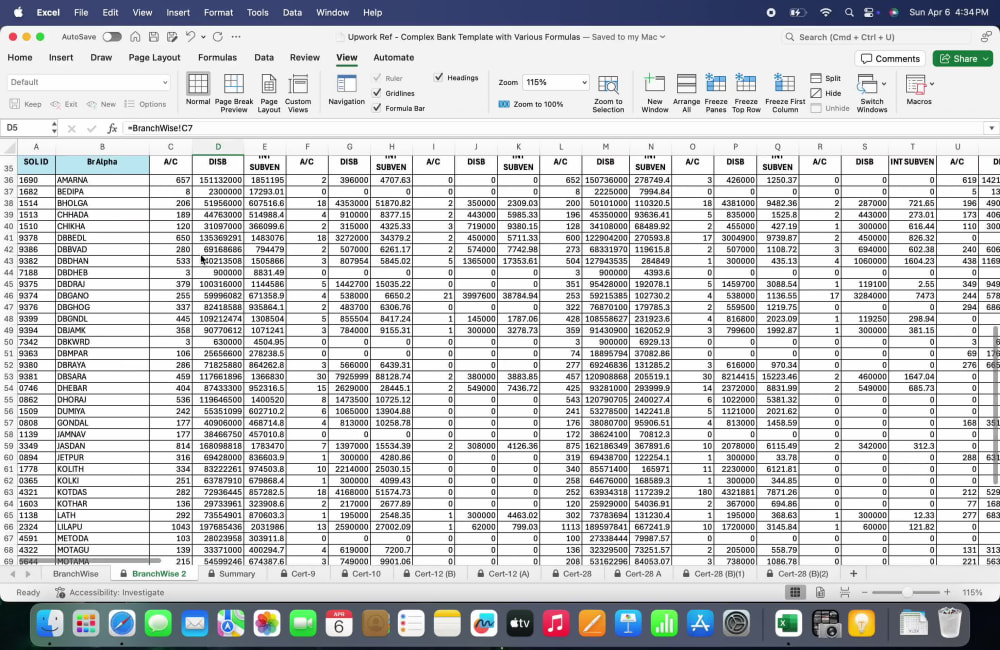The width and height of the screenshot is (1000, 650).
Task: Click the Home icon in title bar
Action: (135, 37)
